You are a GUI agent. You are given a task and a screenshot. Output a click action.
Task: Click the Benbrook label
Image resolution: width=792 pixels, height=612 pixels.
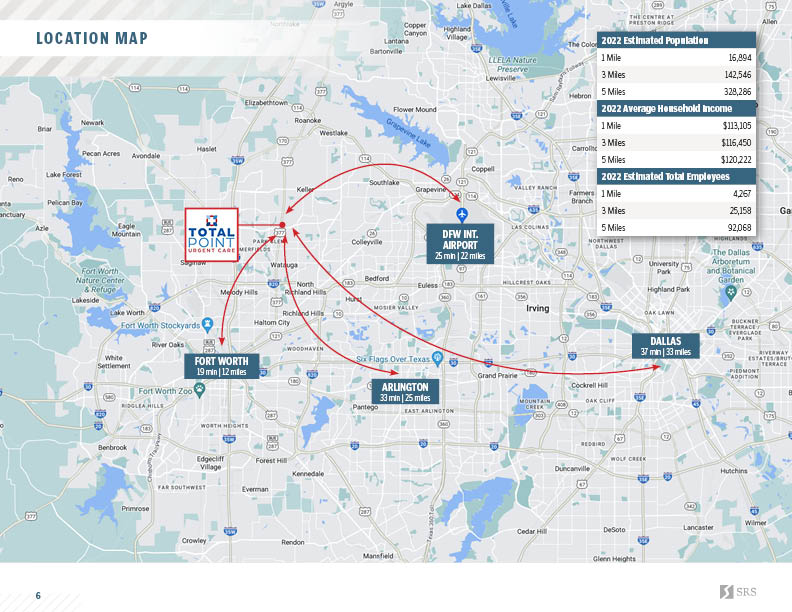[113, 447]
